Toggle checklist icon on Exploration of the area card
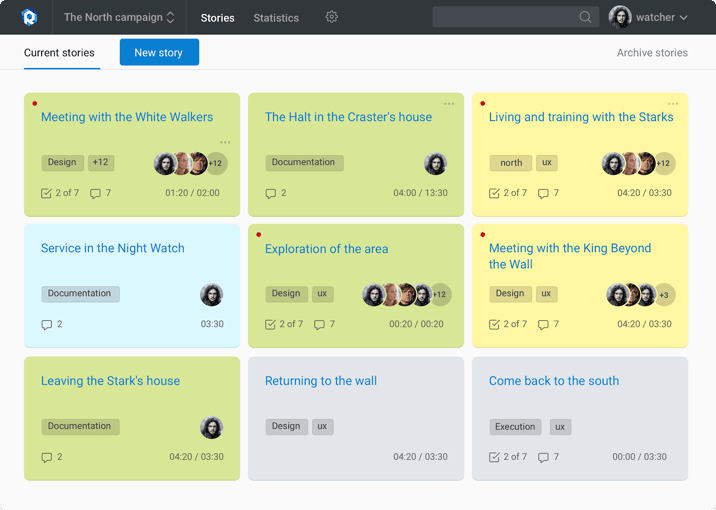 point(270,325)
